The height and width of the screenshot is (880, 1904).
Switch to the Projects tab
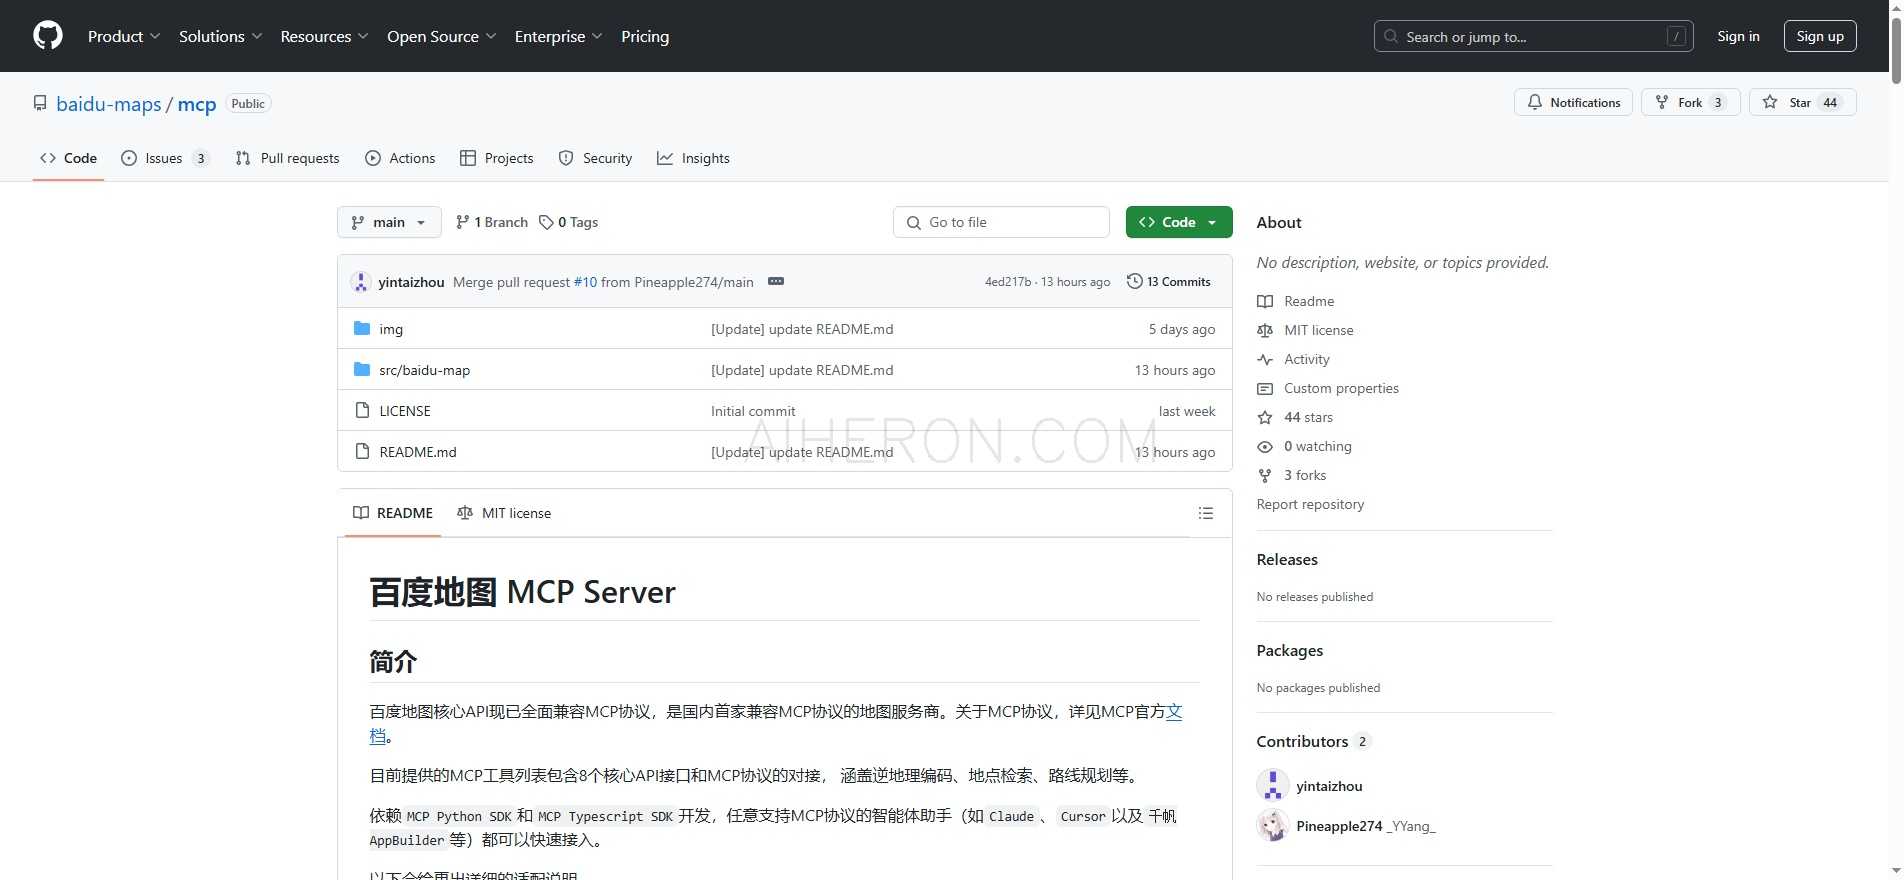pos(497,158)
